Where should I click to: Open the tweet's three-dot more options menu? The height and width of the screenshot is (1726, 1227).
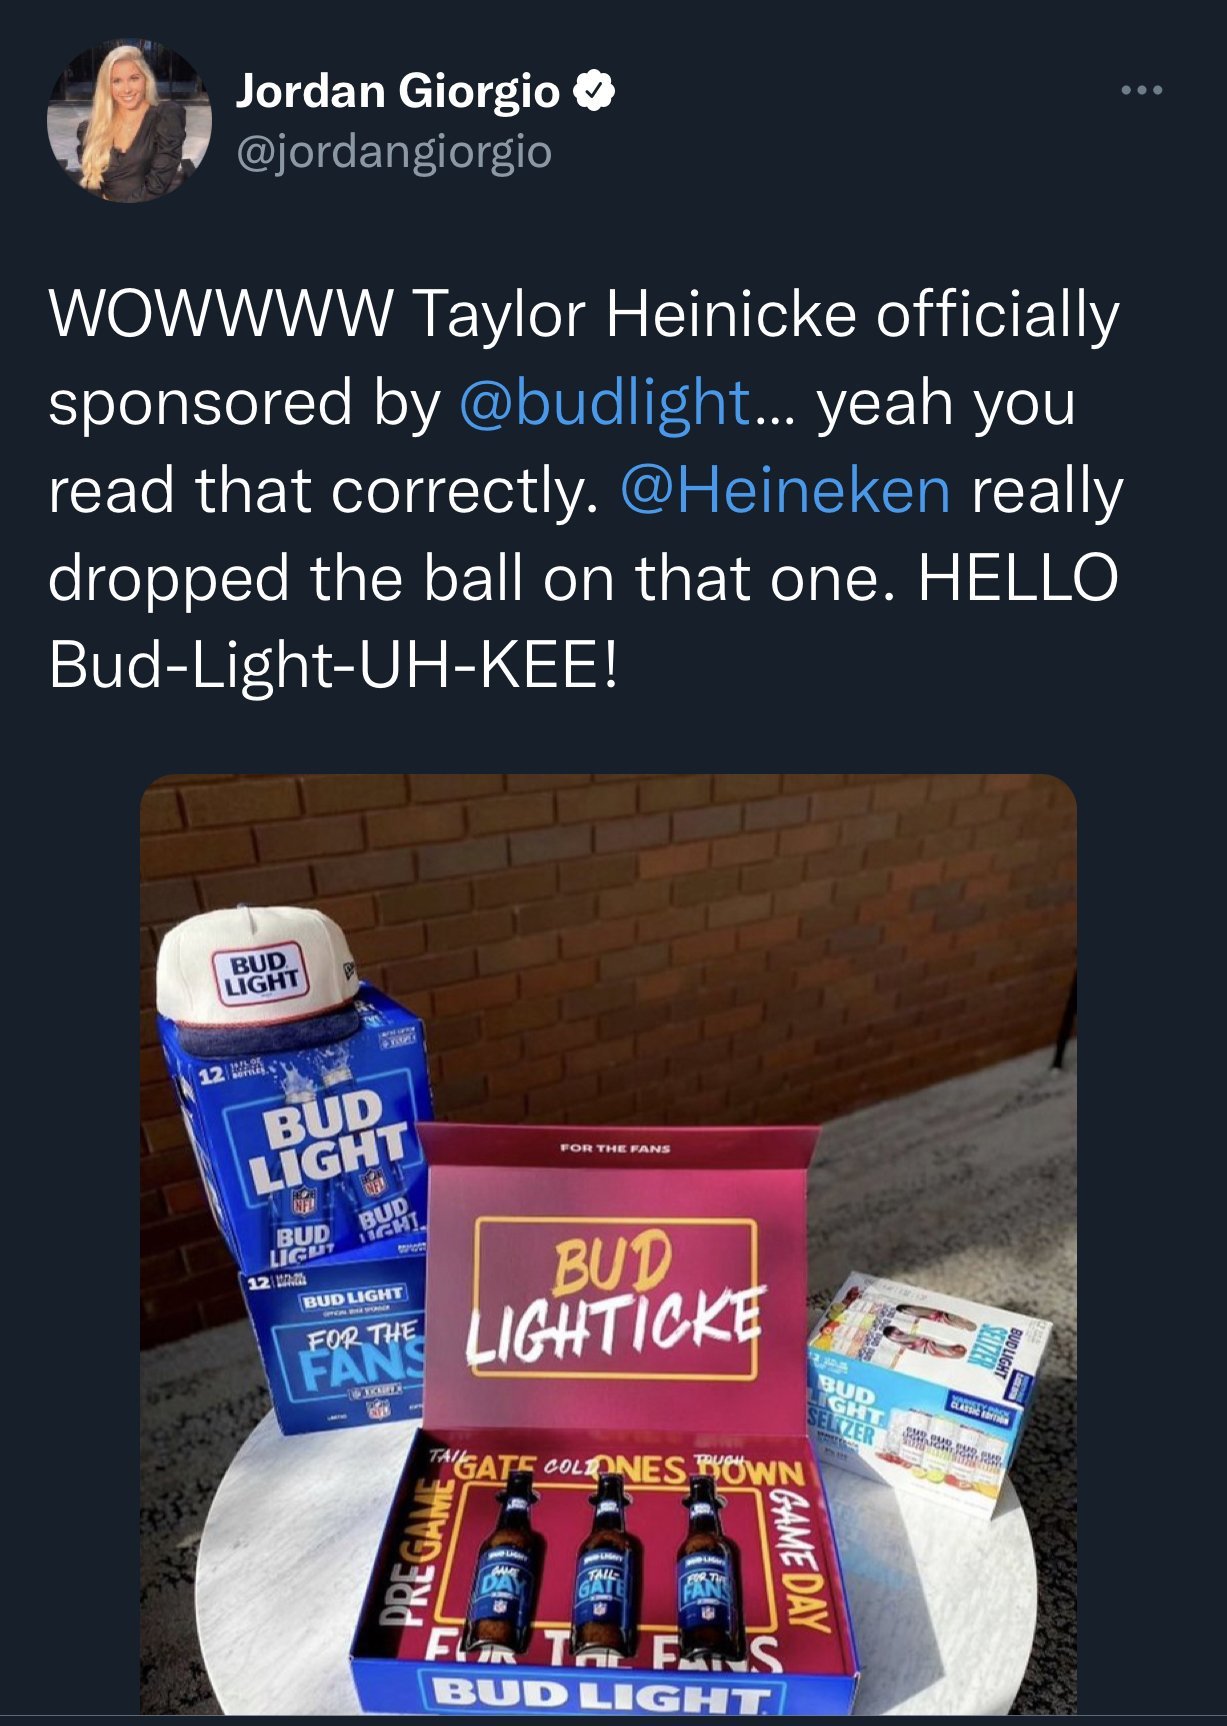(1141, 91)
